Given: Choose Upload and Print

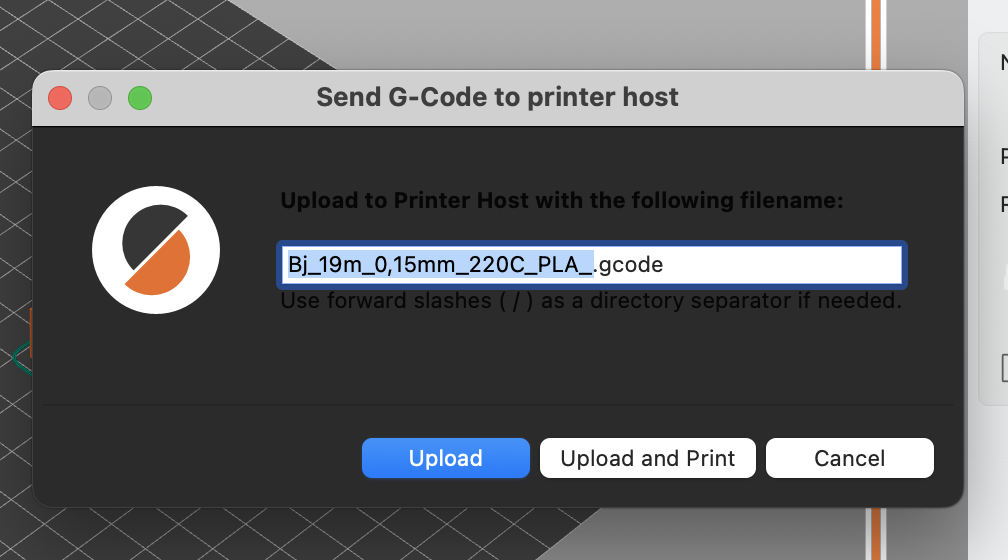Looking at the screenshot, I should [647, 458].
